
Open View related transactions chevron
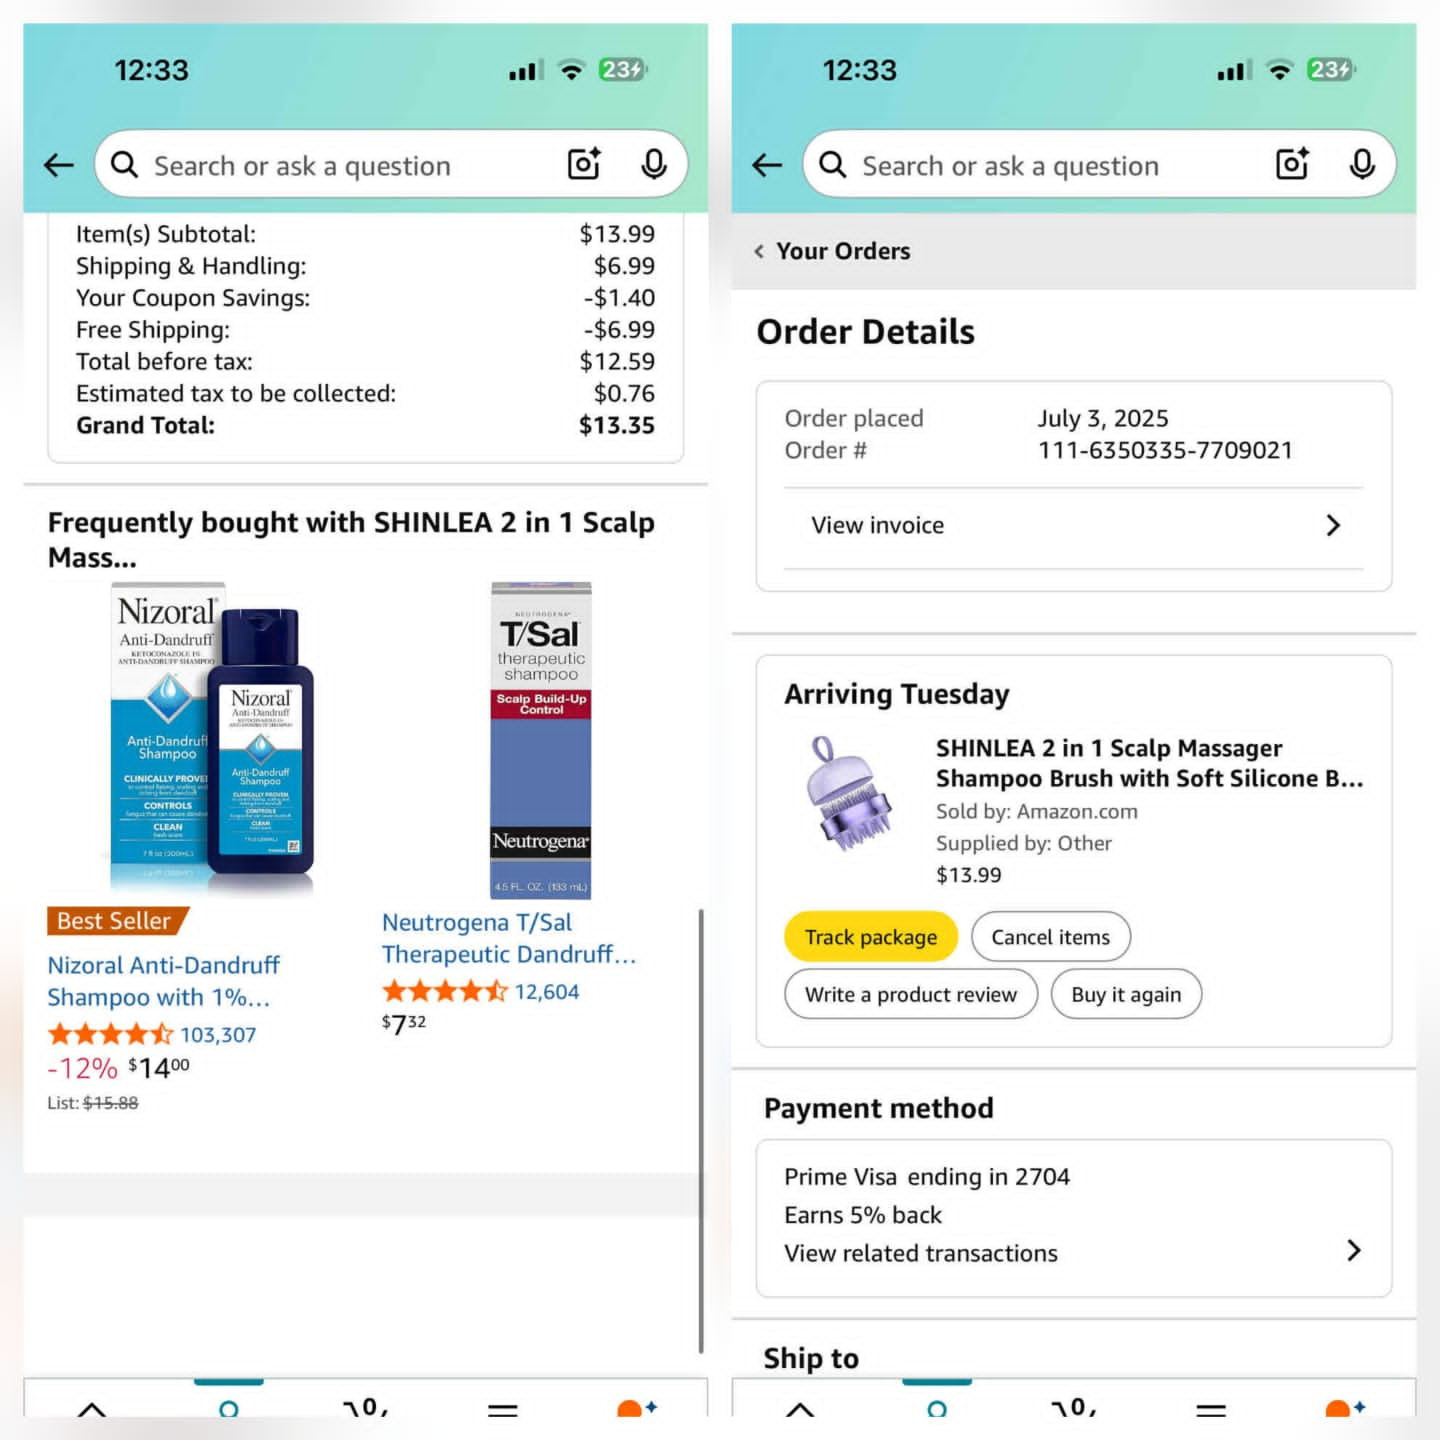pyautogui.click(x=1354, y=1250)
